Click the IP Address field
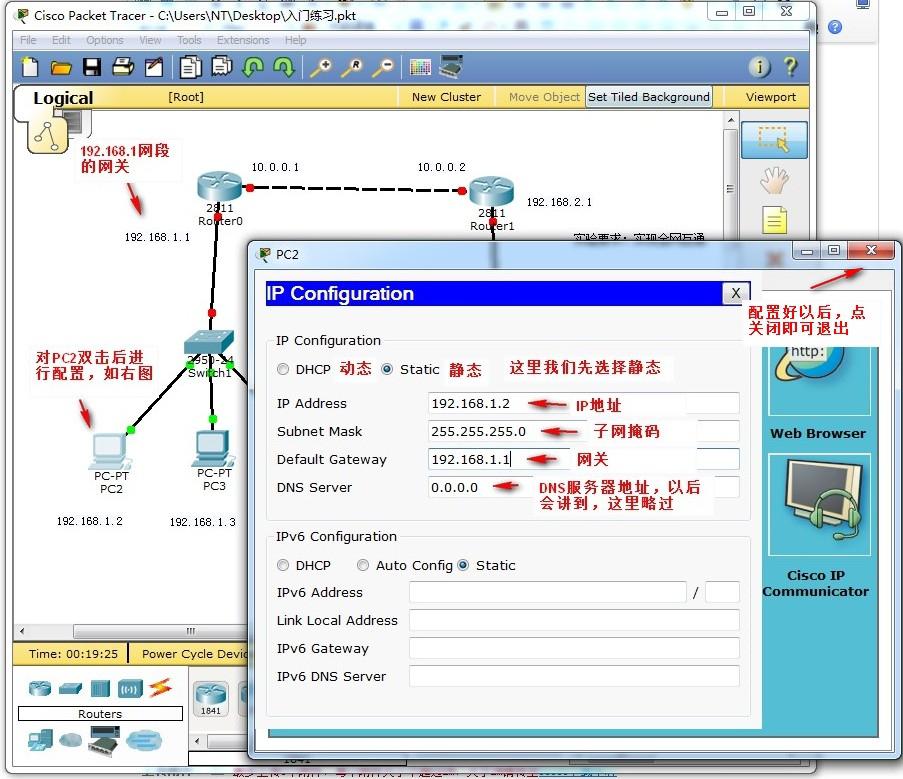Viewport: 903px width, 779px height. pyautogui.click(x=583, y=404)
